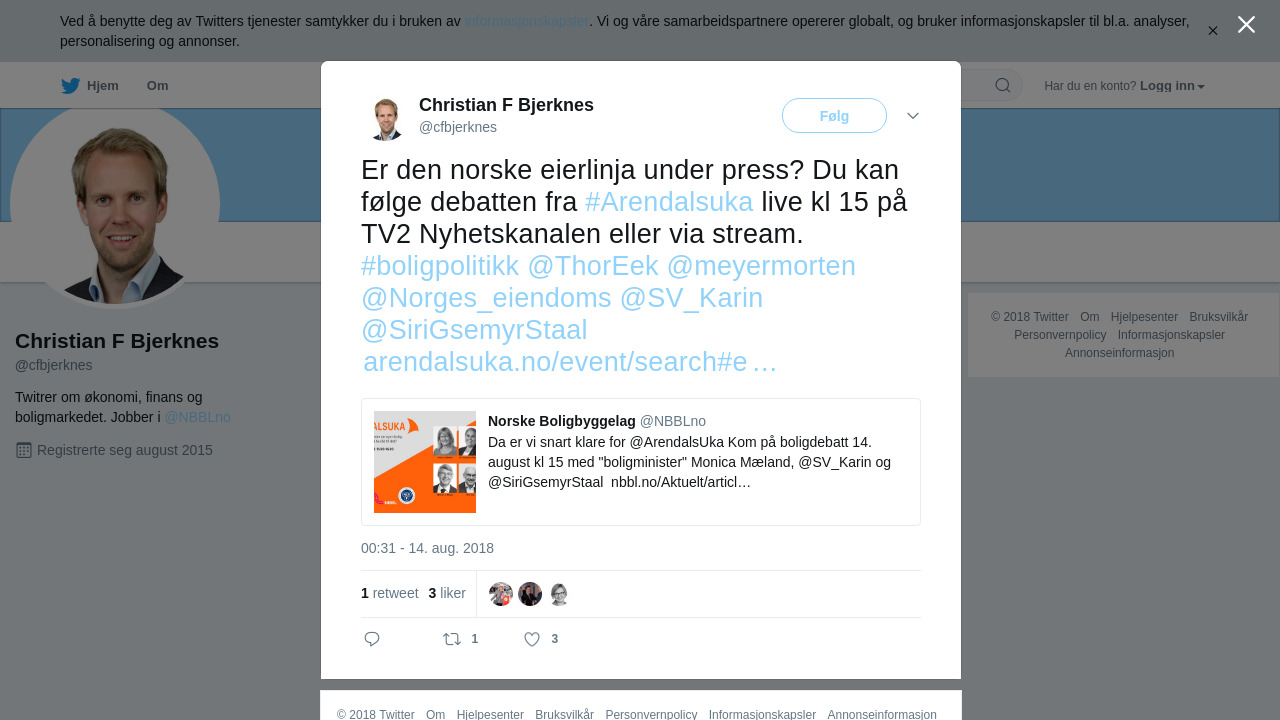Open third liker's avatar with glasses

pos(559,594)
